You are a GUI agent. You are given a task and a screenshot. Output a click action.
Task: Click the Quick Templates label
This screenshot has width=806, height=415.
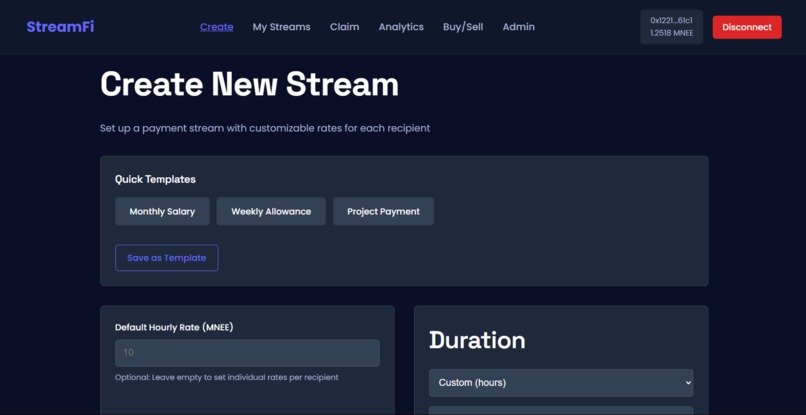[x=155, y=179]
